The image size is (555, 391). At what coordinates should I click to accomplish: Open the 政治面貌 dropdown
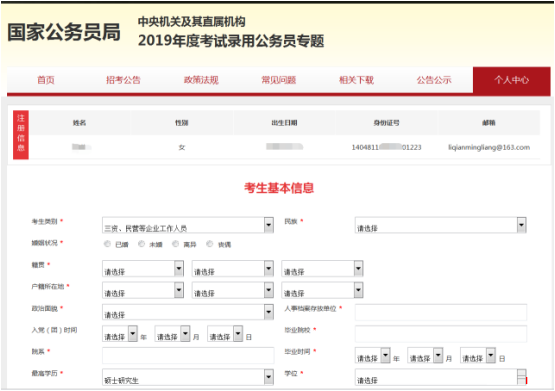point(188,312)
